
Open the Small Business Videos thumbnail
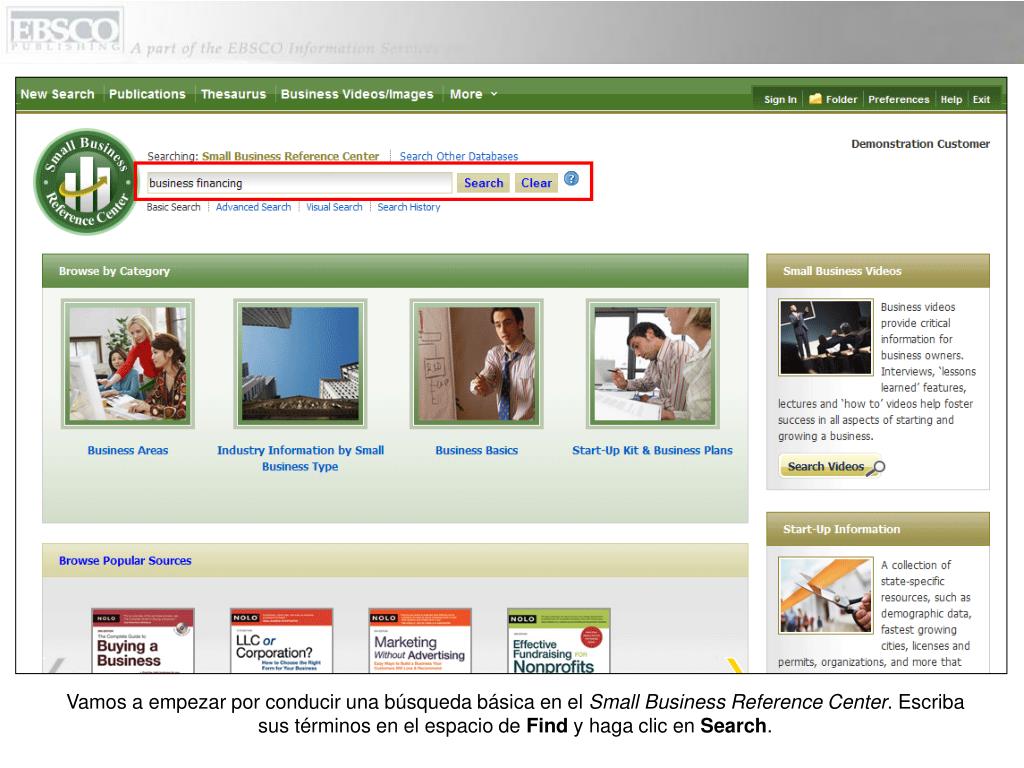[x=825, y=337]
